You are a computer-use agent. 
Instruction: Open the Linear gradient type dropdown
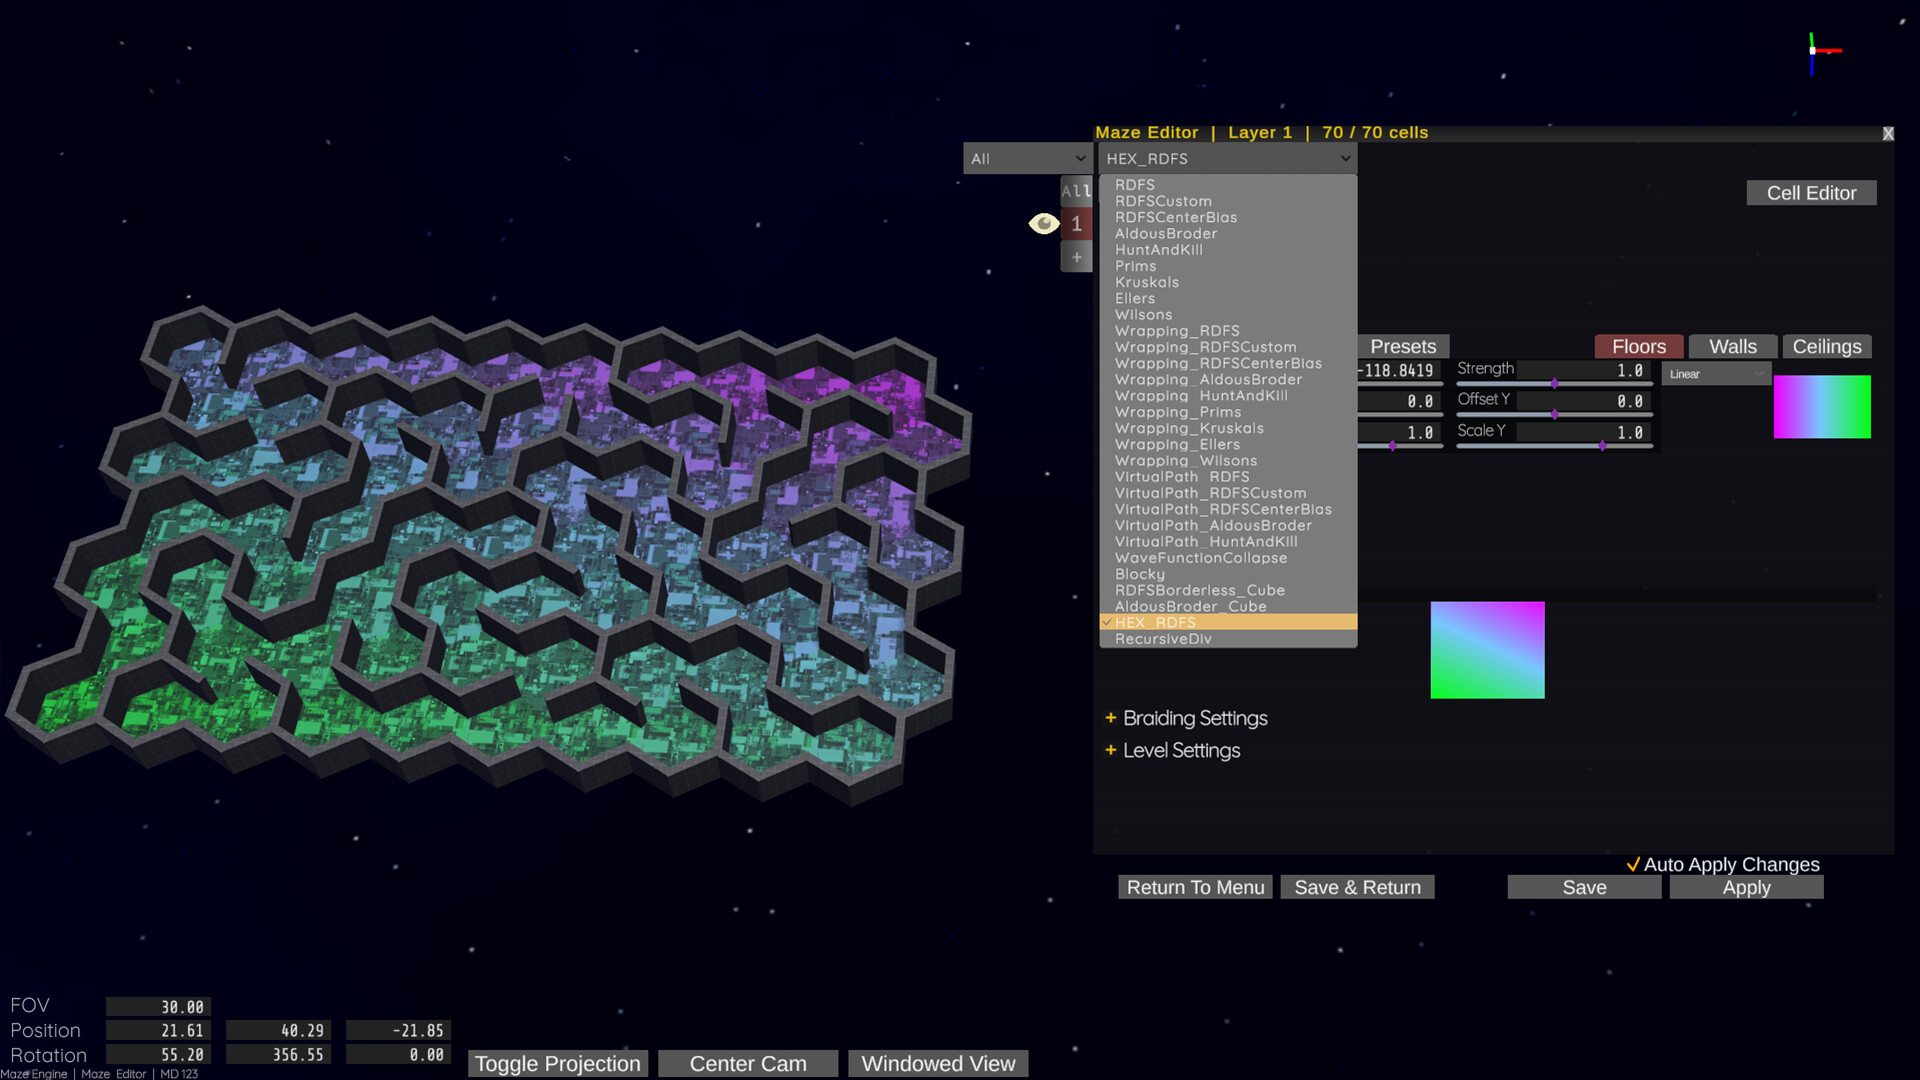(x=1716, y=373)
